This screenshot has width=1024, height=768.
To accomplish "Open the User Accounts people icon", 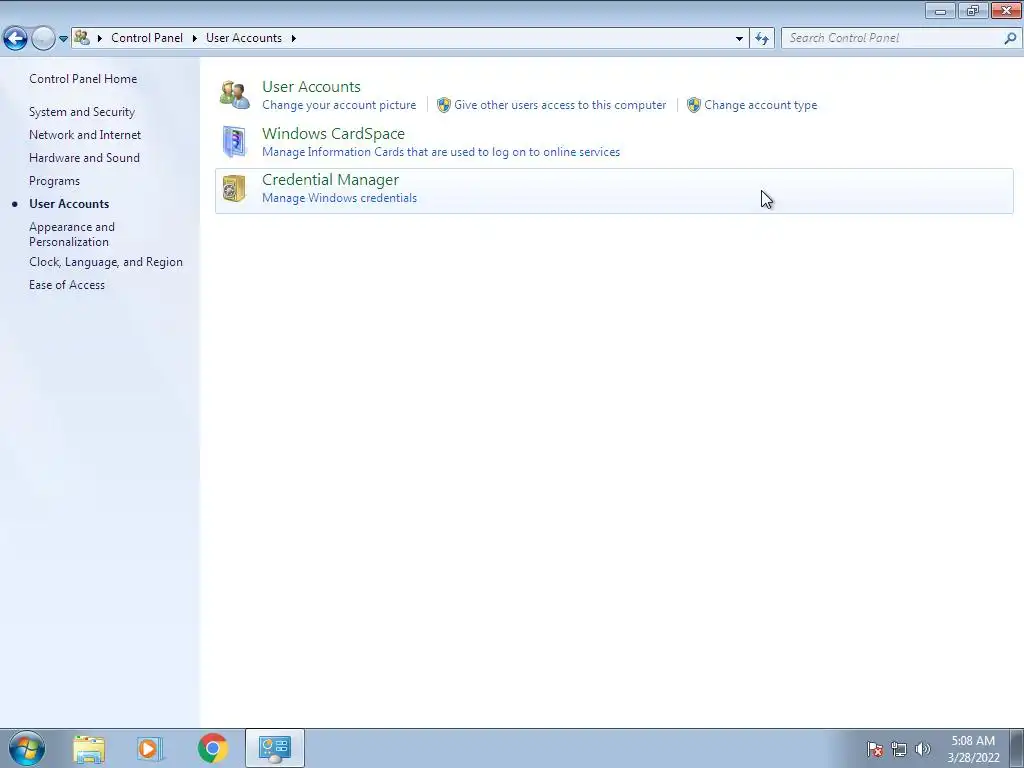I will pyautogui.click(x=234, y=95).
